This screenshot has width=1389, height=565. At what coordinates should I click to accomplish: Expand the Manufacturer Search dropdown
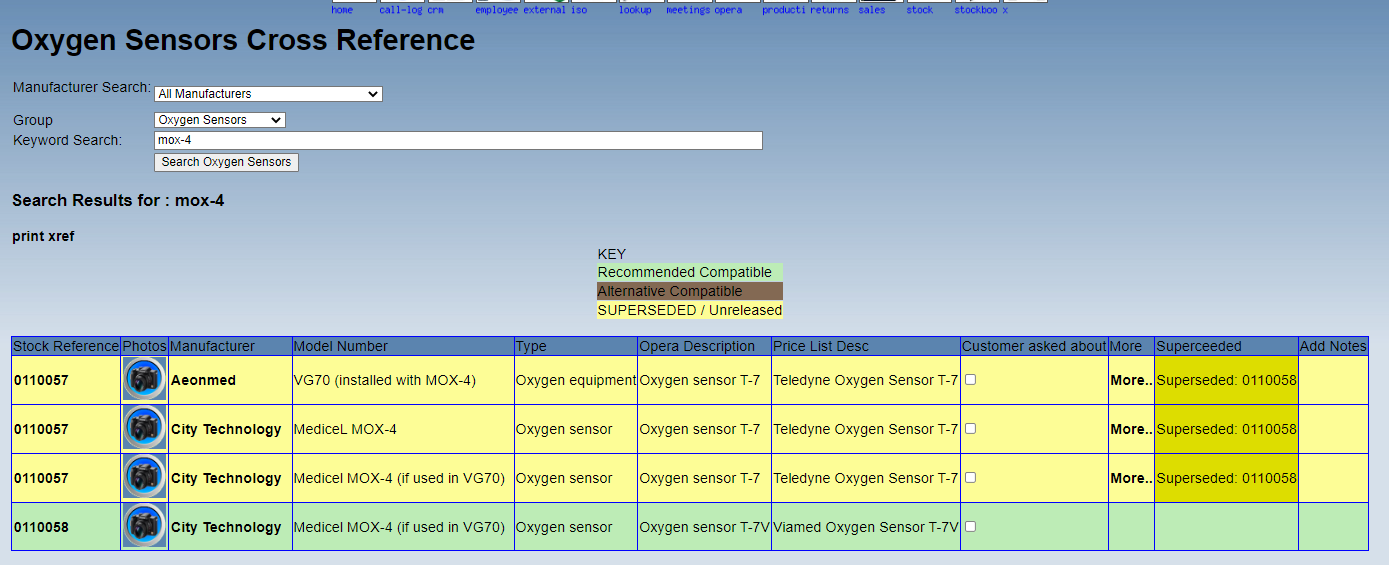268,94
